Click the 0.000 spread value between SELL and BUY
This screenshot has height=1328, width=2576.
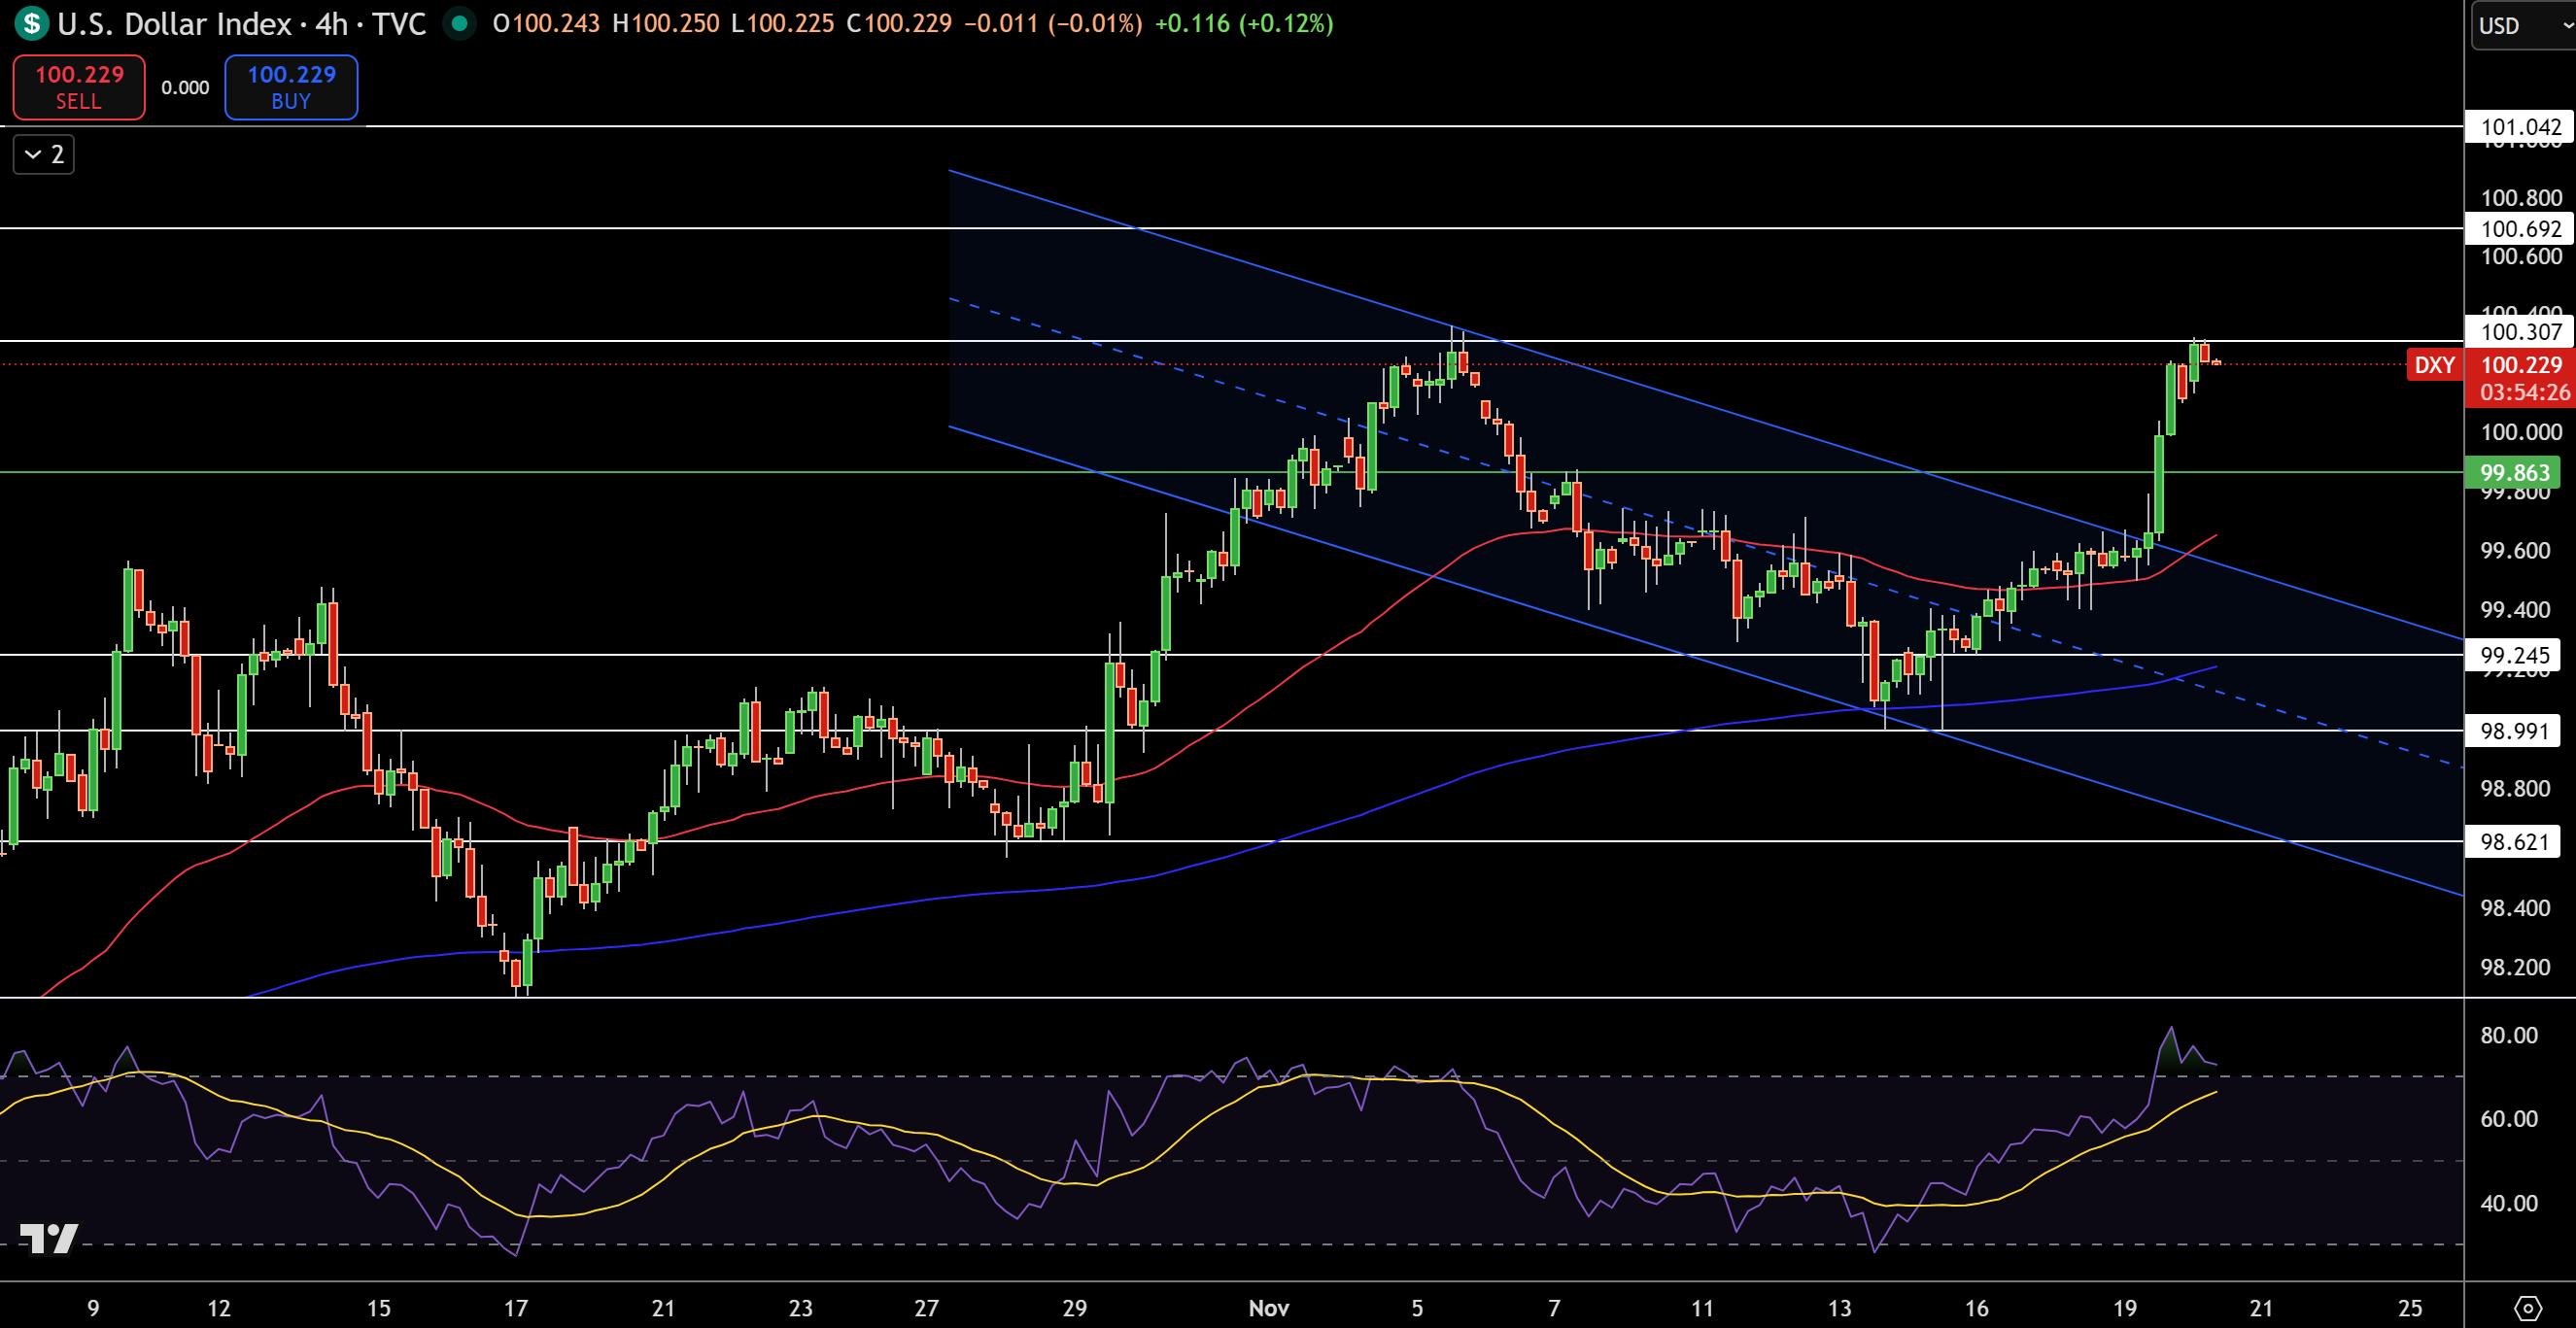click(x=185, y=87)
